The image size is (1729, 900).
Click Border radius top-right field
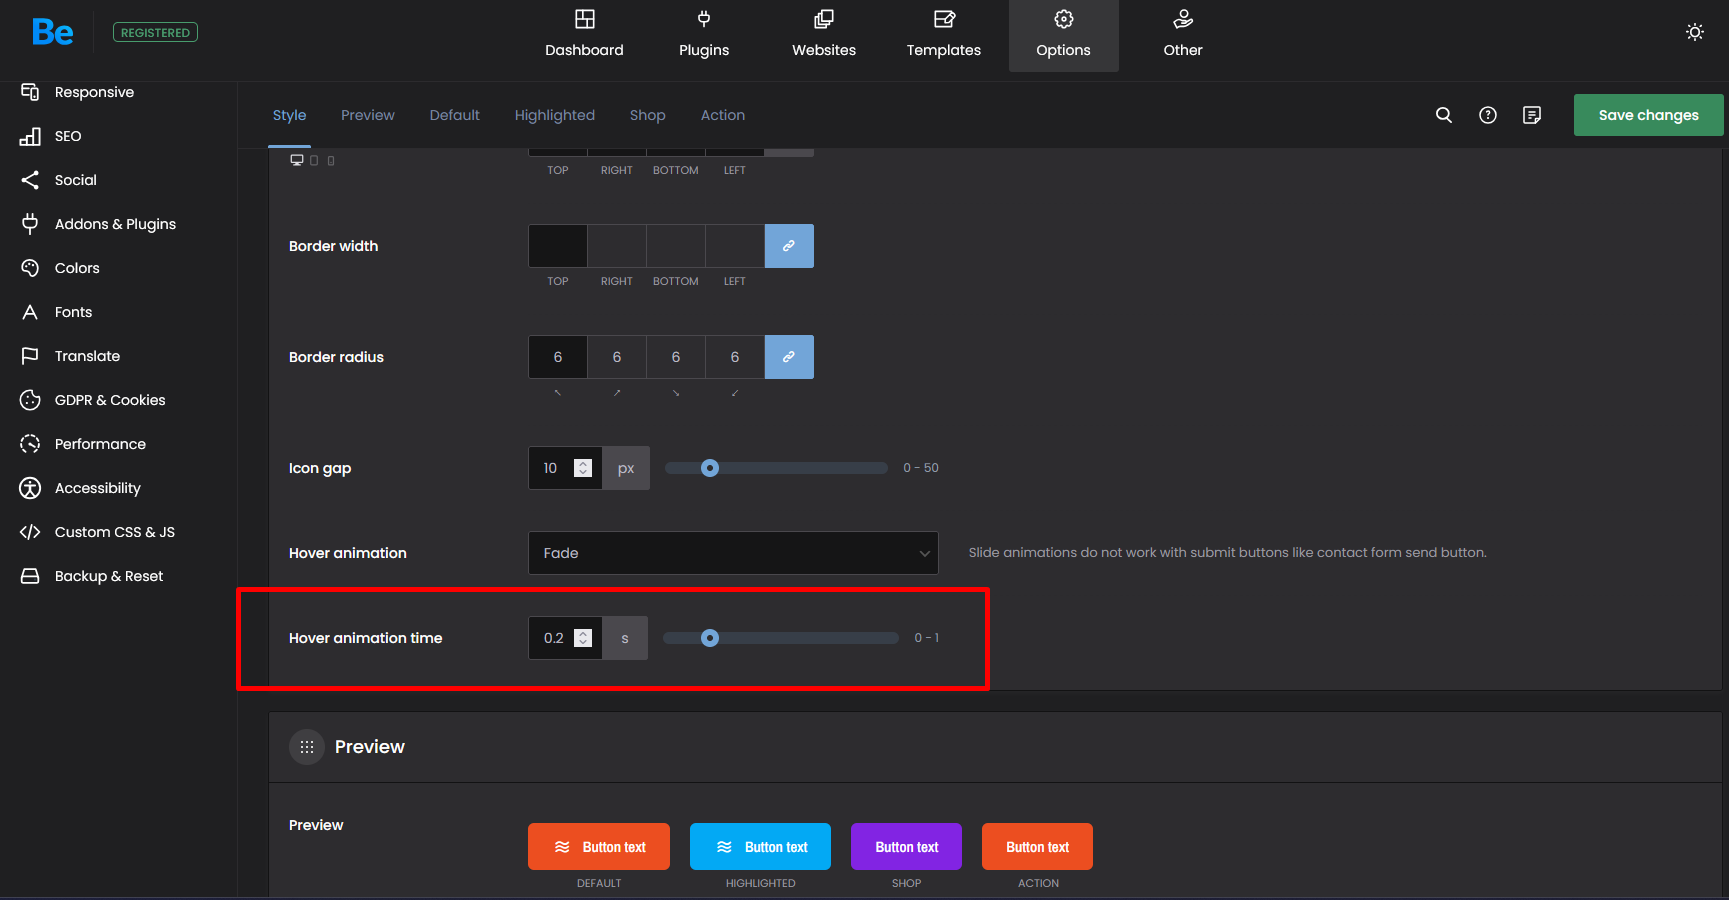[x=617, y=357]
